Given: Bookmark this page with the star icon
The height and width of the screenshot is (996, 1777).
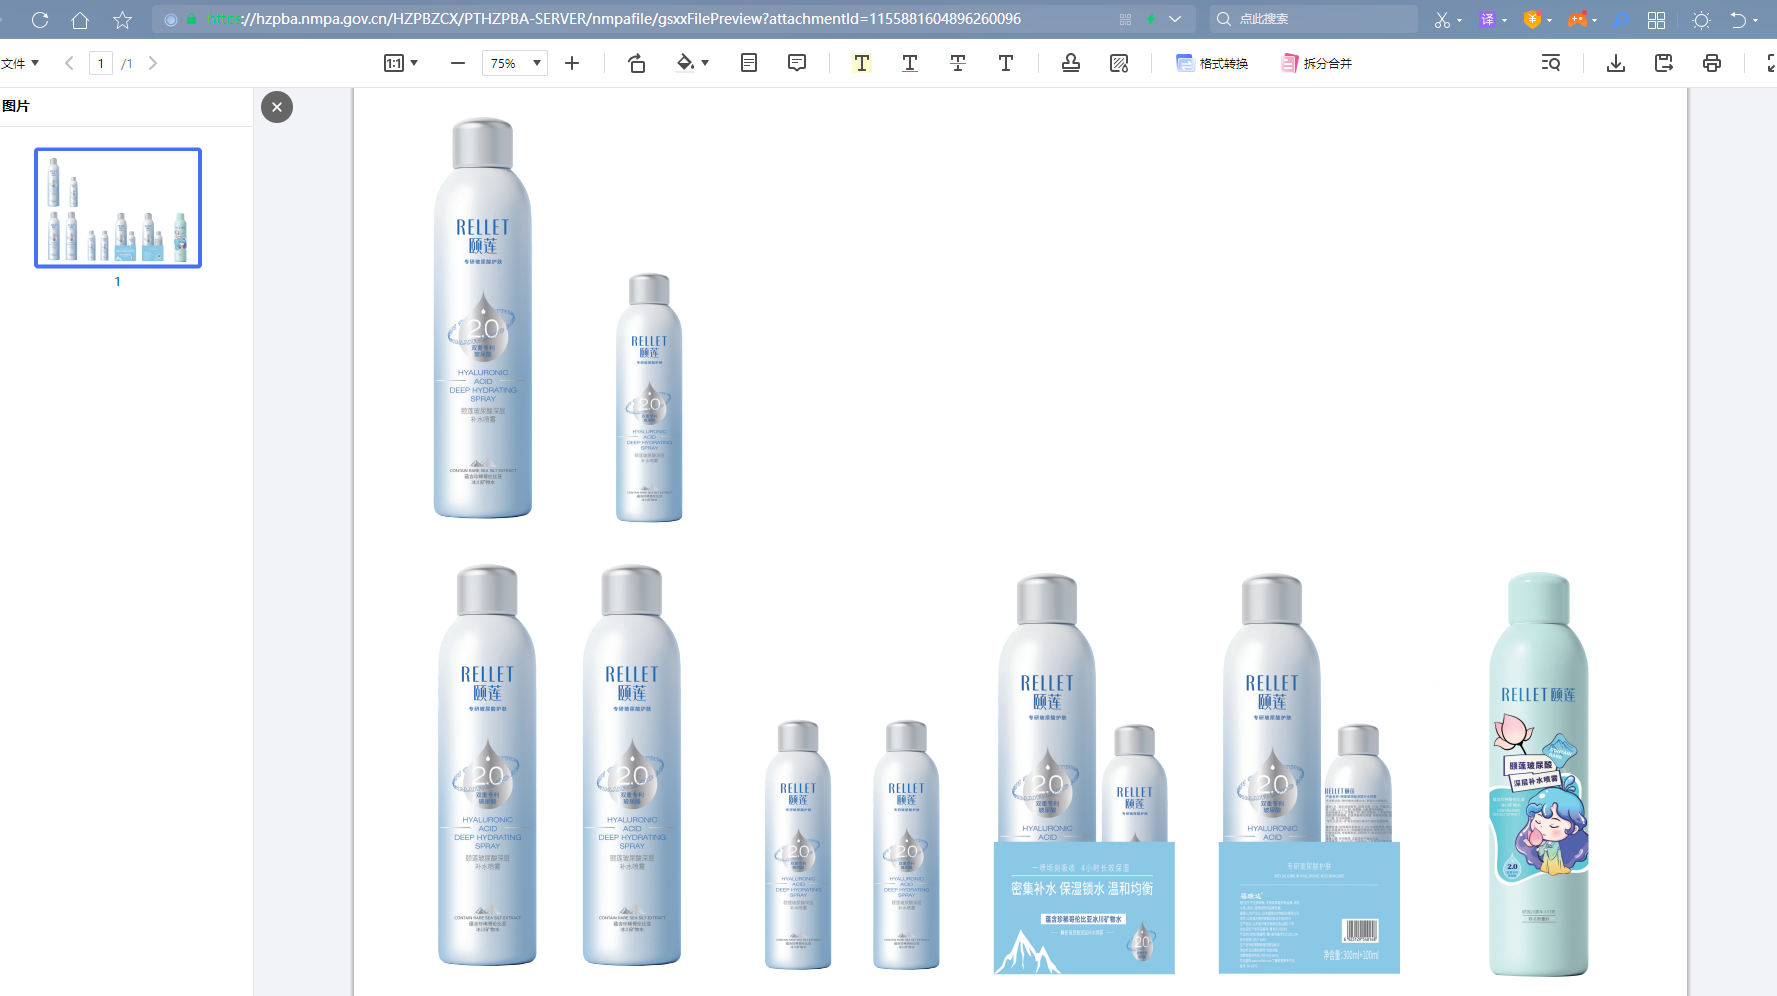Looking at the screenshot, I should (122, 19).
